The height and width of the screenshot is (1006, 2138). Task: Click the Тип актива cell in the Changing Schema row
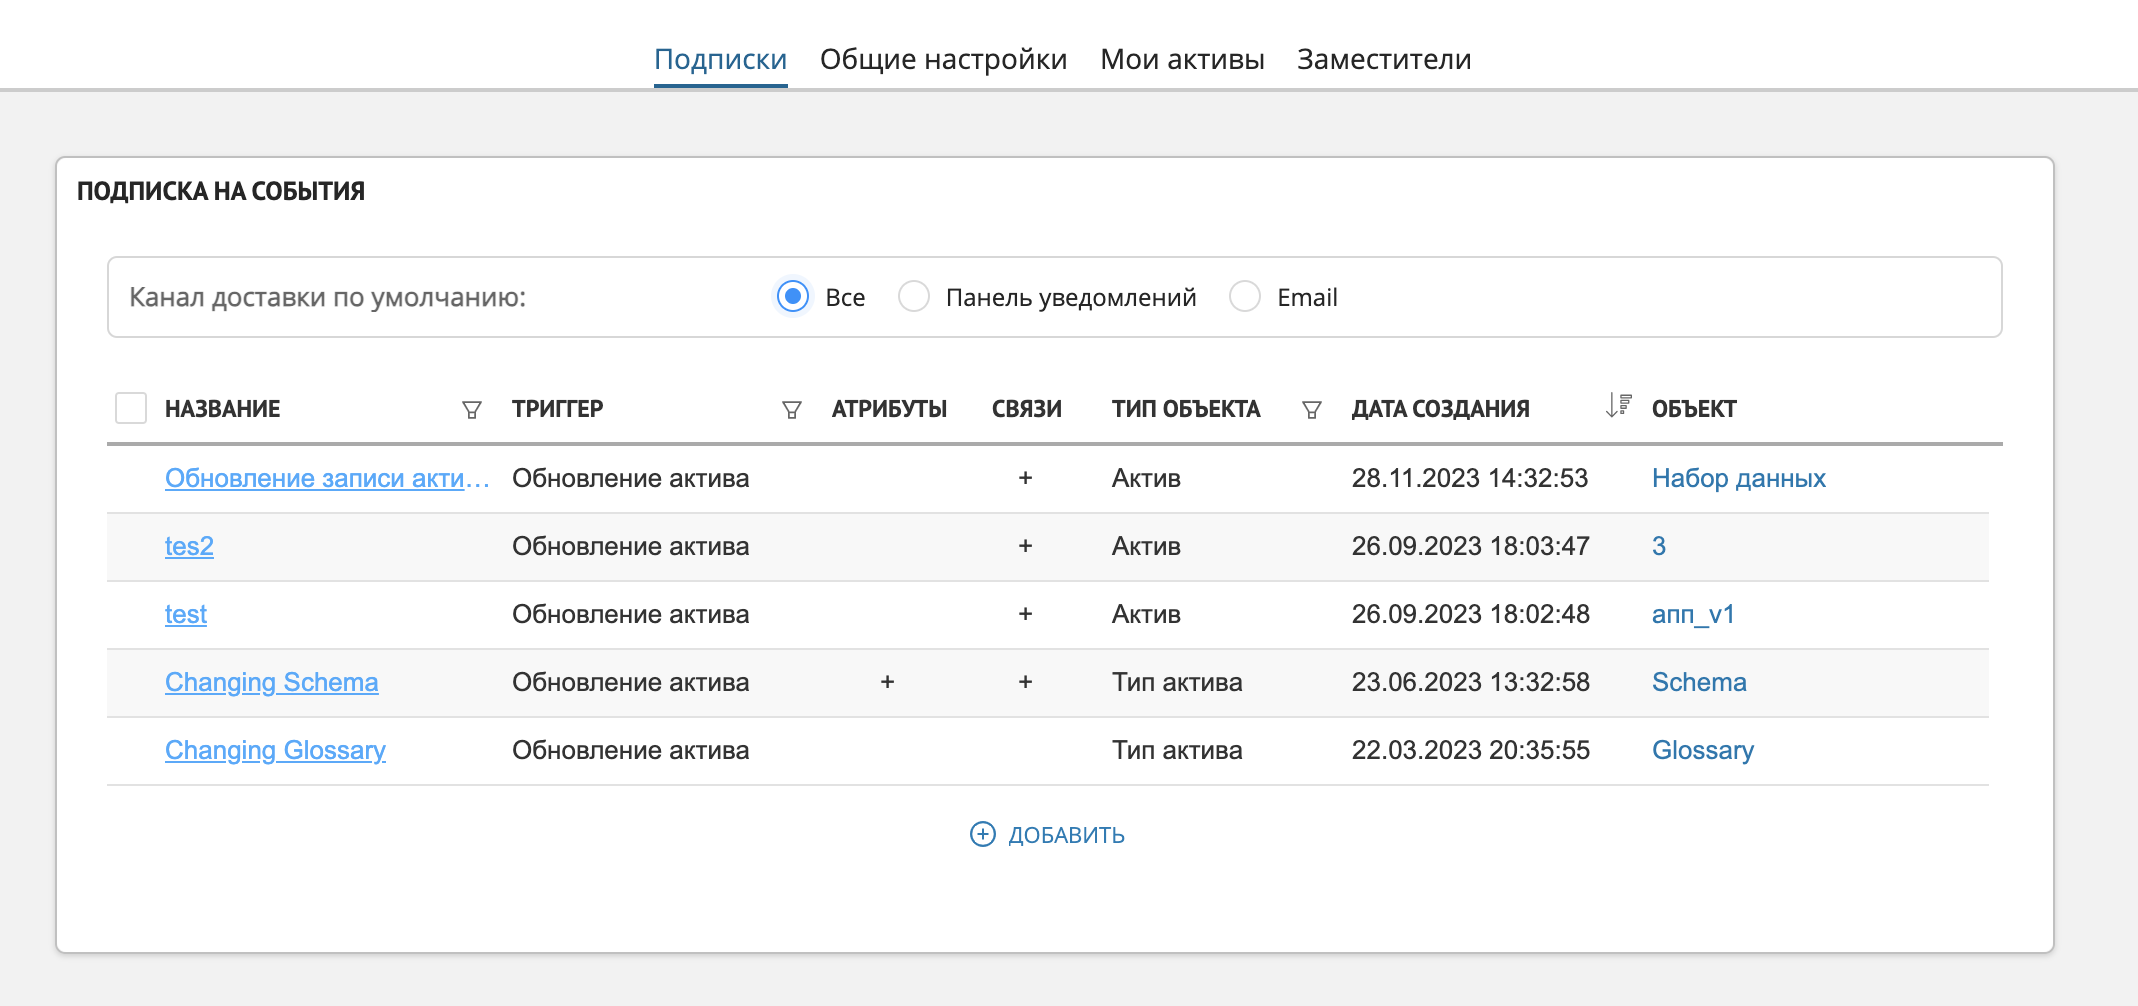coord(1177,682)
